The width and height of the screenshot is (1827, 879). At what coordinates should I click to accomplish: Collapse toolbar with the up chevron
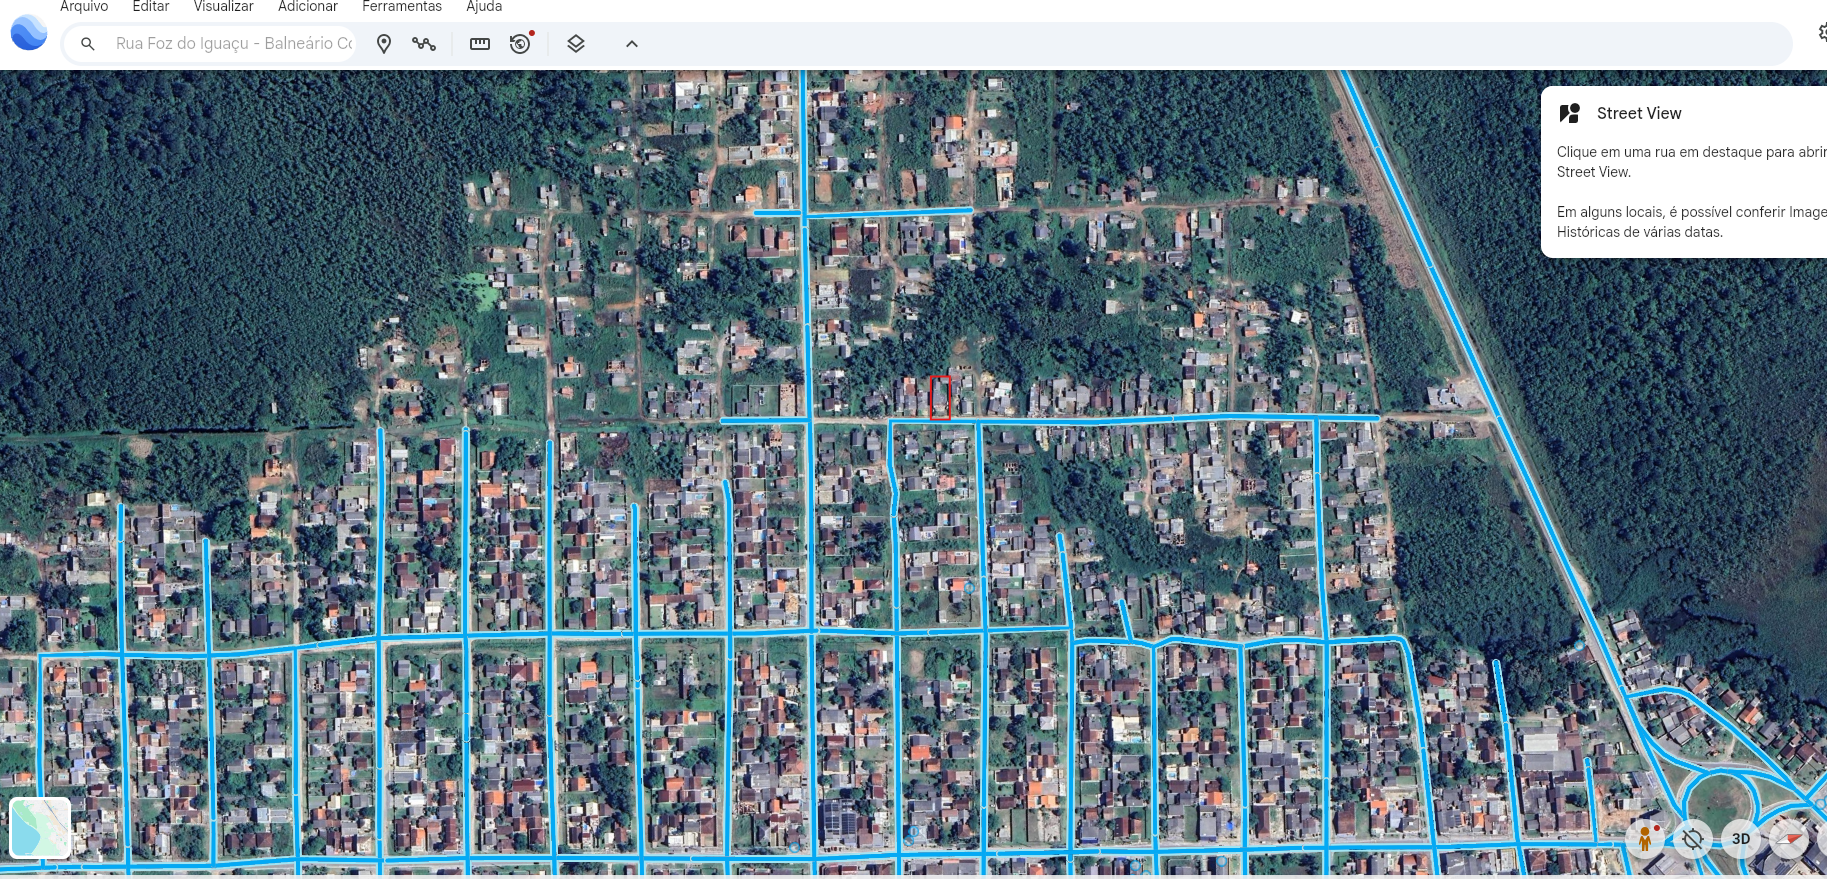tap(632, 44)
